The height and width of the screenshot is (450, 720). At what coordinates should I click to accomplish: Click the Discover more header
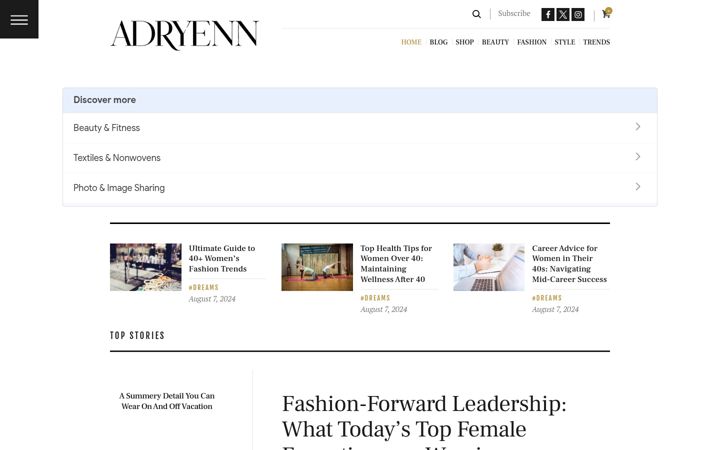click(104, 100)
